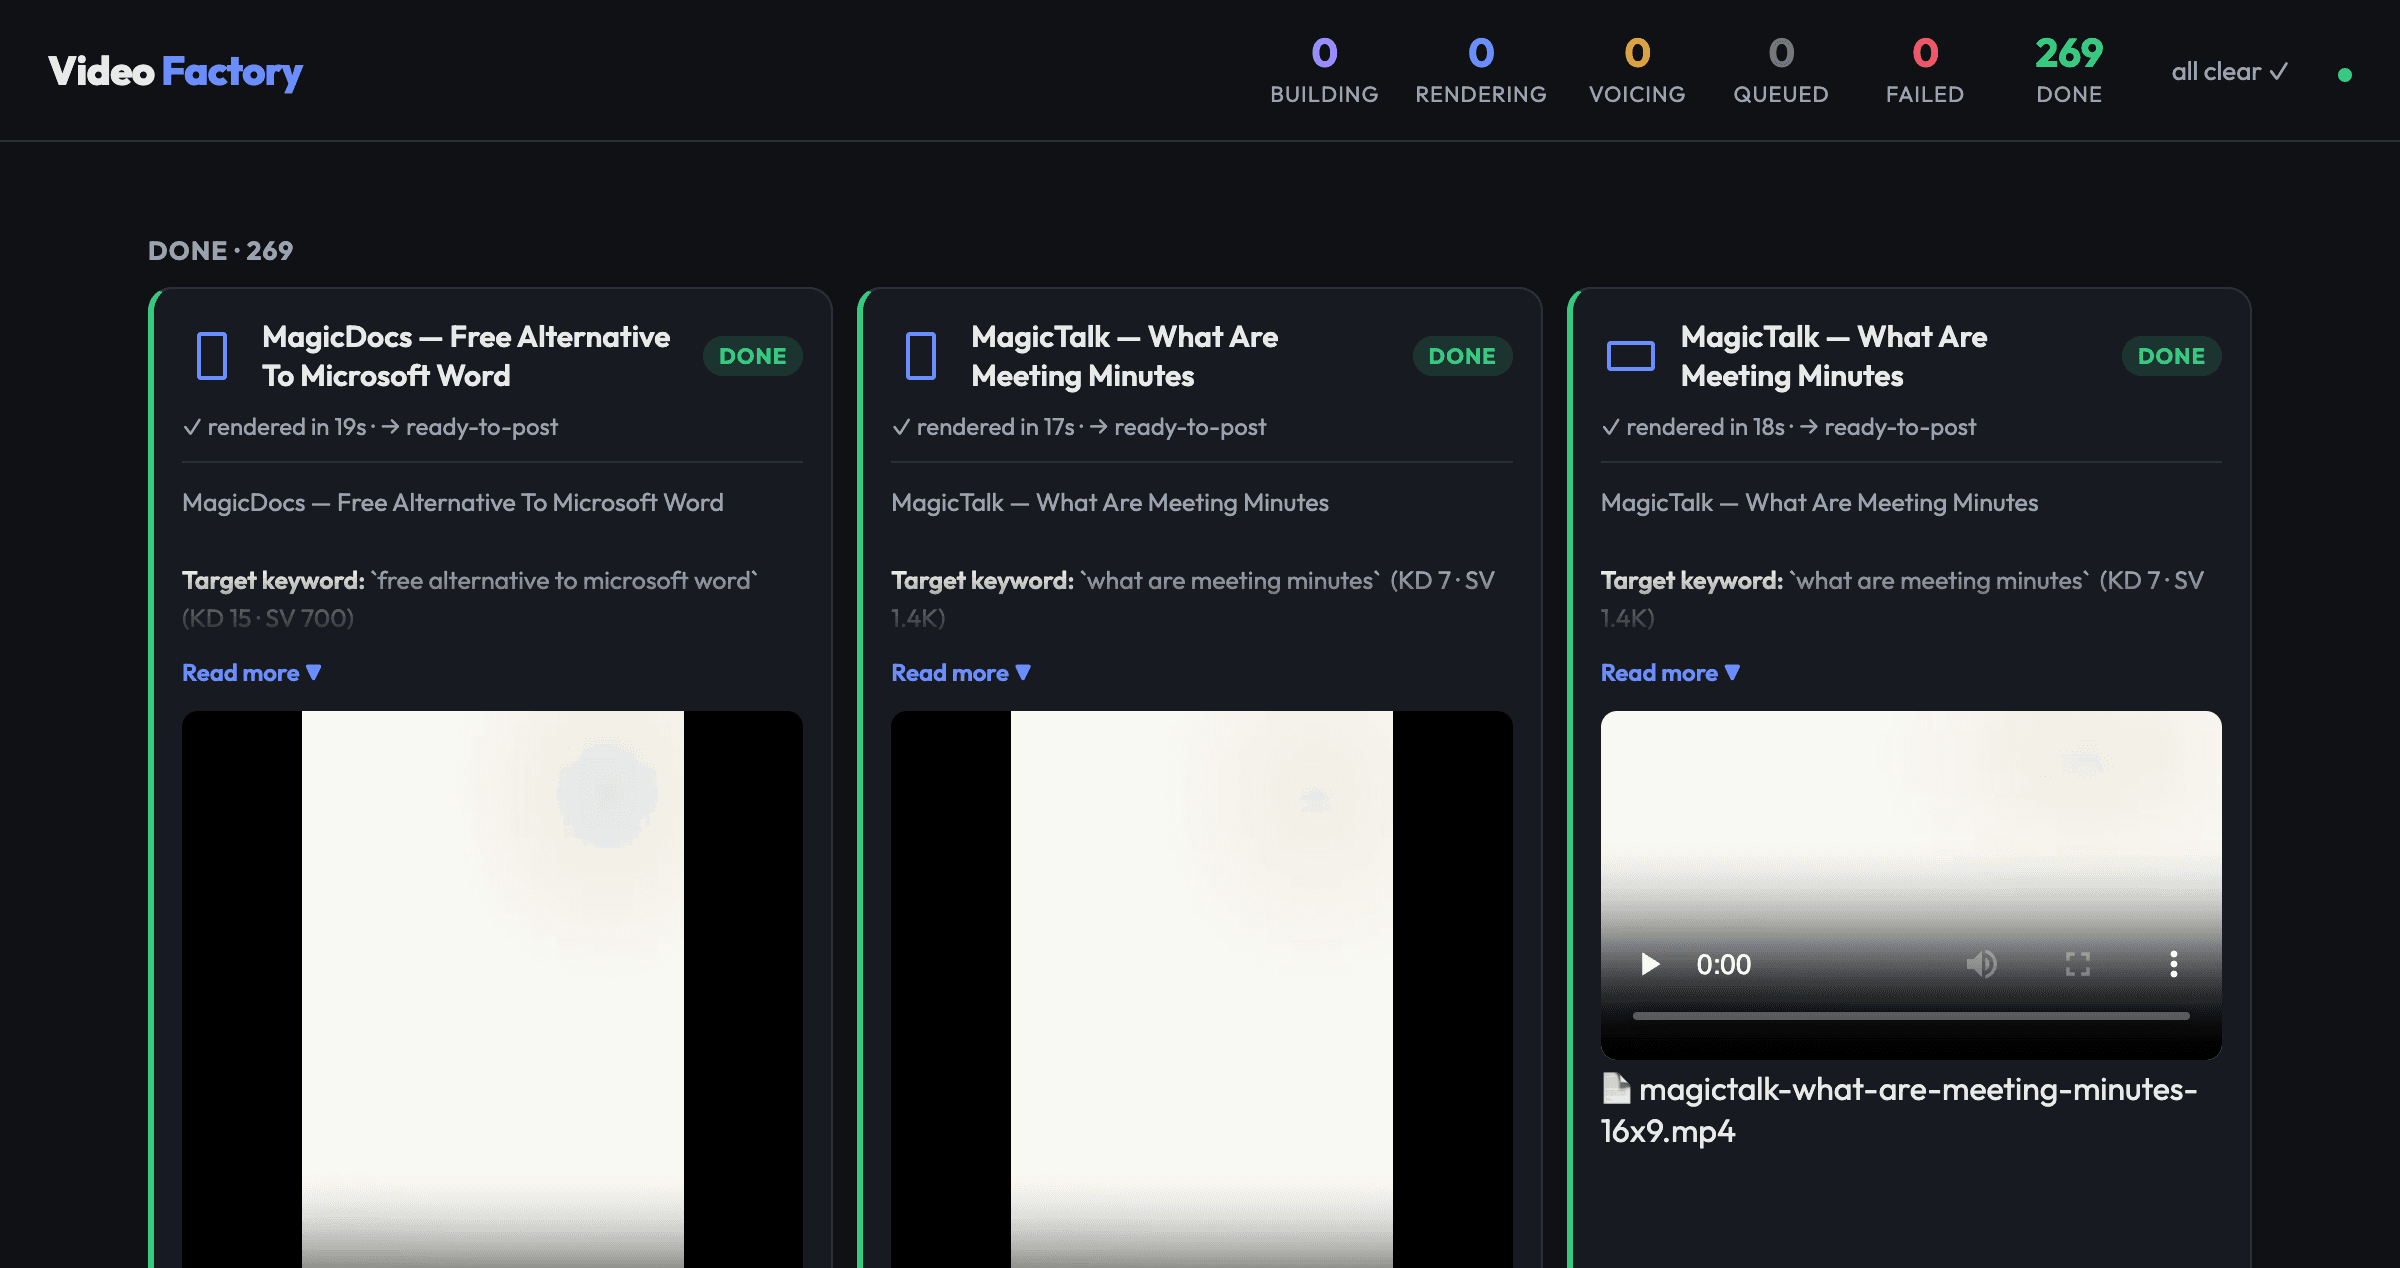This screenshot has height=1268, width=2400.
Task: Click DONE badge on landscape MagicTalk card
Action: click(x=2171, y=356)
